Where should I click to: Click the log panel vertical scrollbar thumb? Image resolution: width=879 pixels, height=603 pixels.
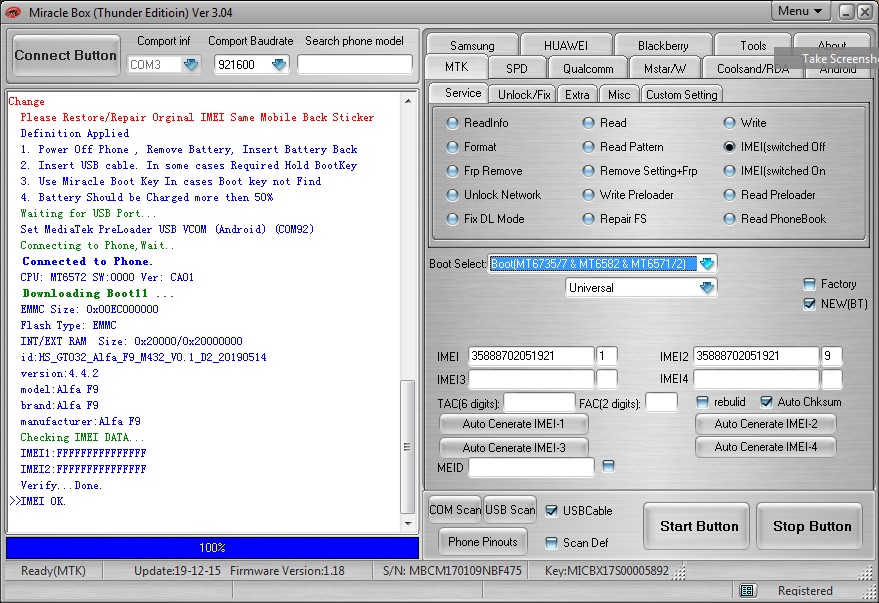click(408, 447)
